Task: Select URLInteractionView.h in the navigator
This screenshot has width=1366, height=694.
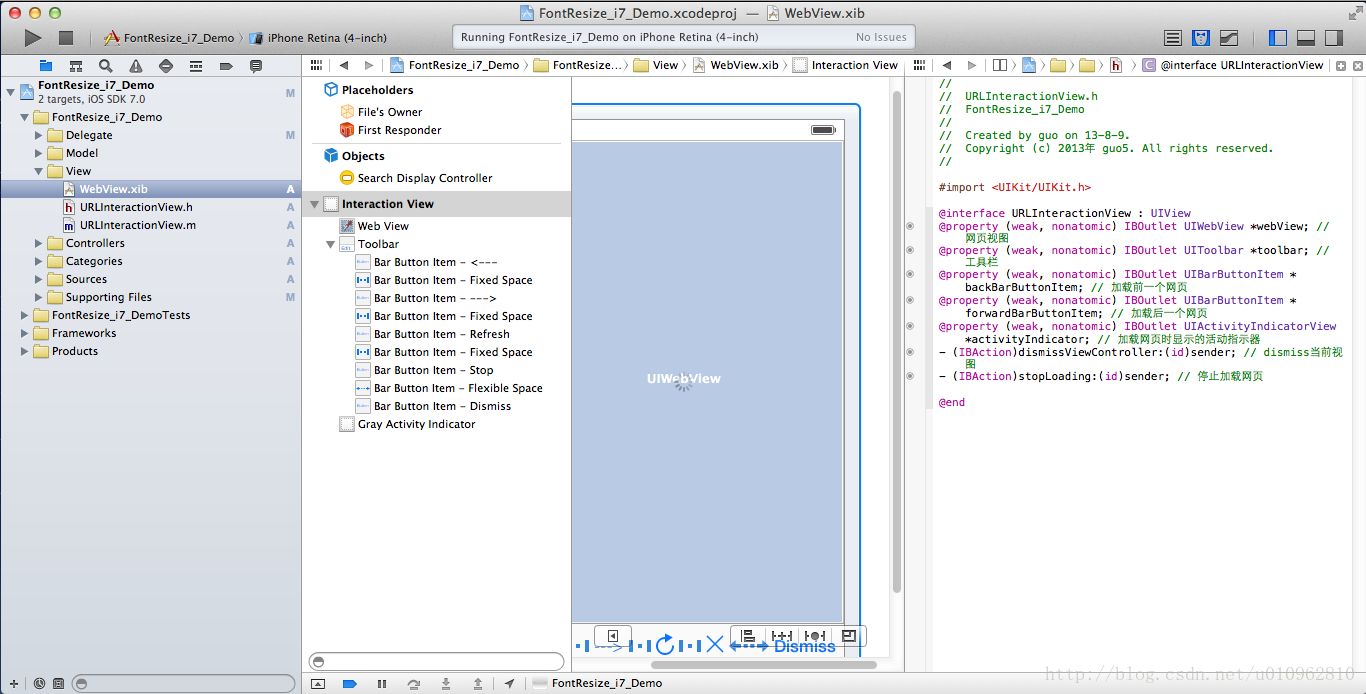Action: point(136,207)
